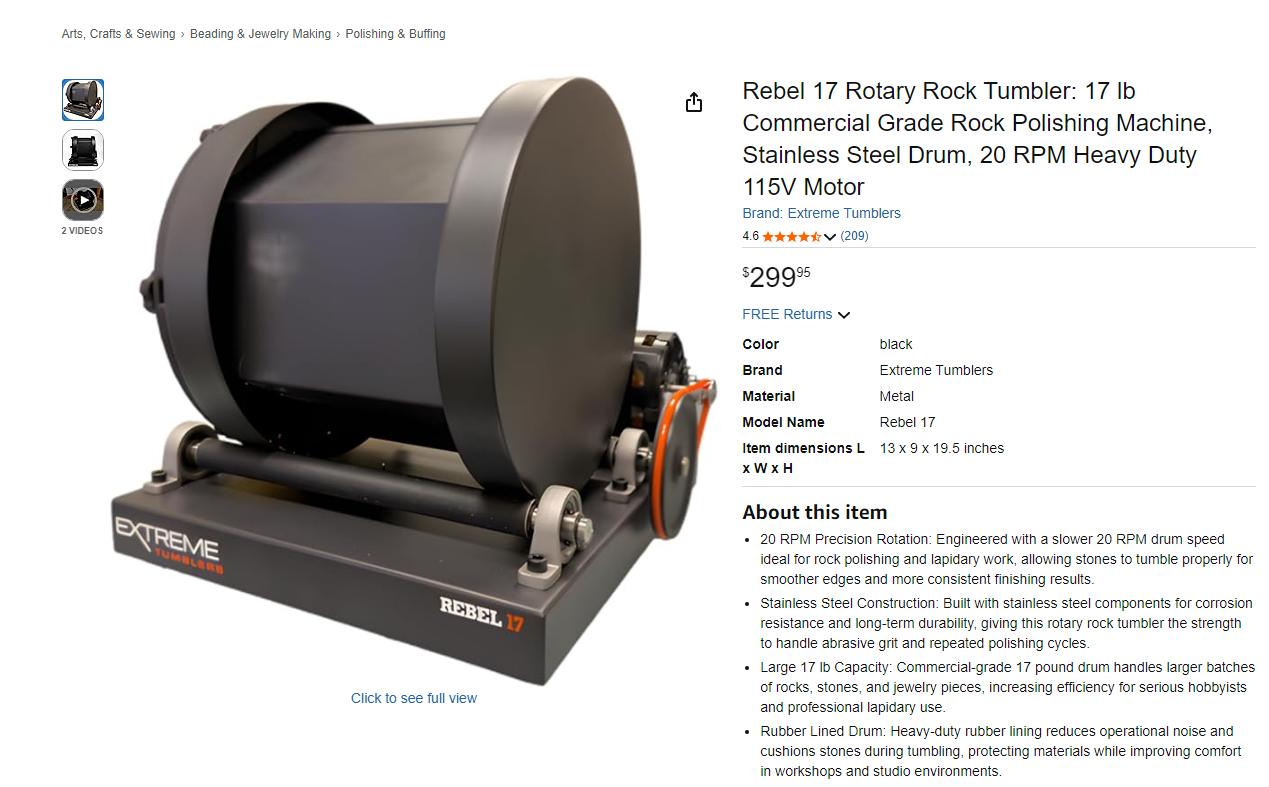
Task: Select the first product image thumbnail
Action: [x=83, y=100]
